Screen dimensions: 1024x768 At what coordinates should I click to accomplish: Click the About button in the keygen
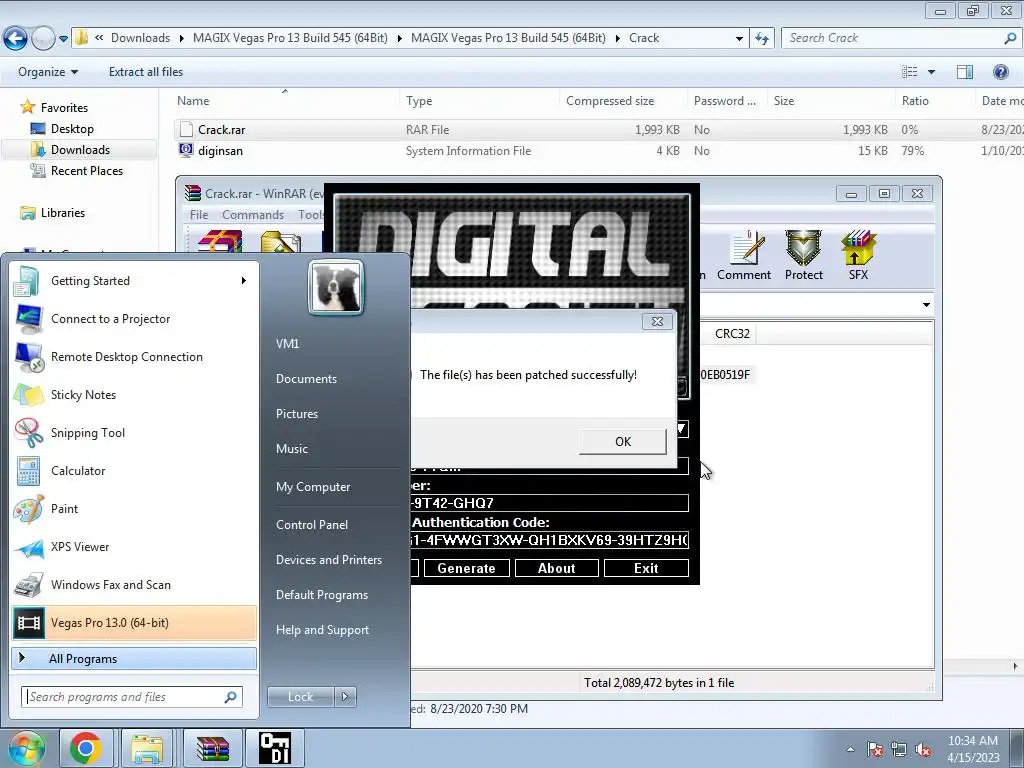[x=556, y=568]
